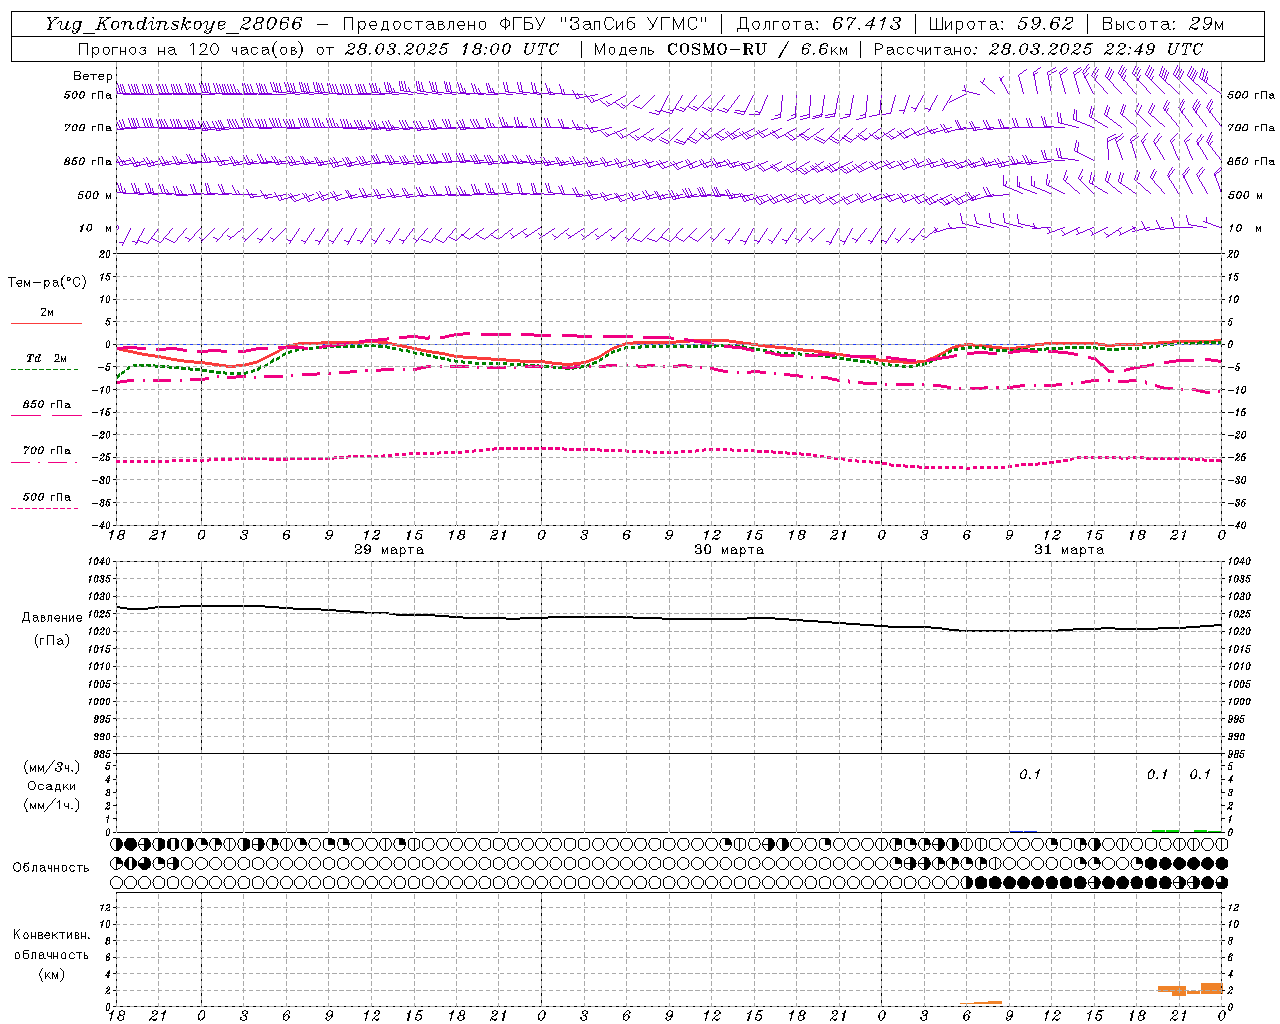The image size is (1280, 1024).
Task: Click the (мм/3ч.) precipitation unit label
Action: (x=52, y=768)
